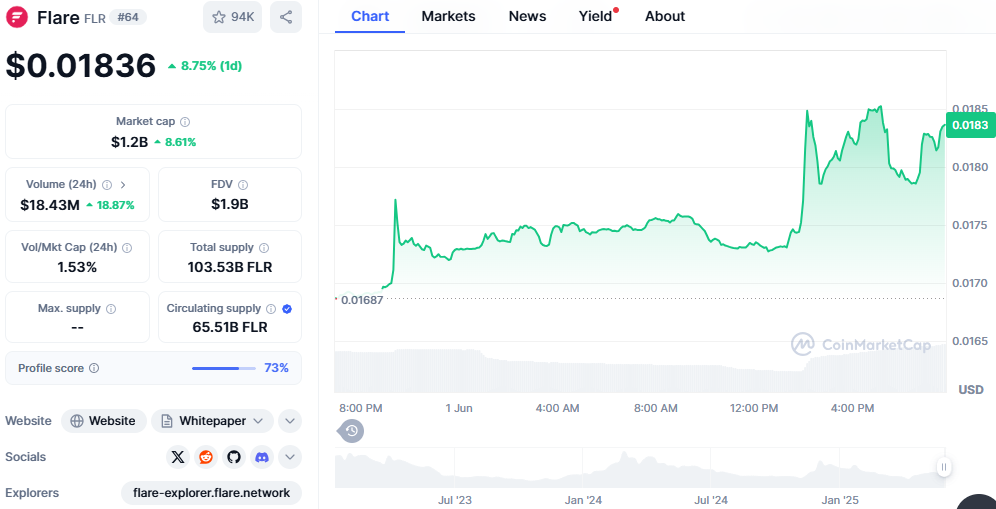Switch to the Yield tab
996x509 pixels.
(597, 17)
